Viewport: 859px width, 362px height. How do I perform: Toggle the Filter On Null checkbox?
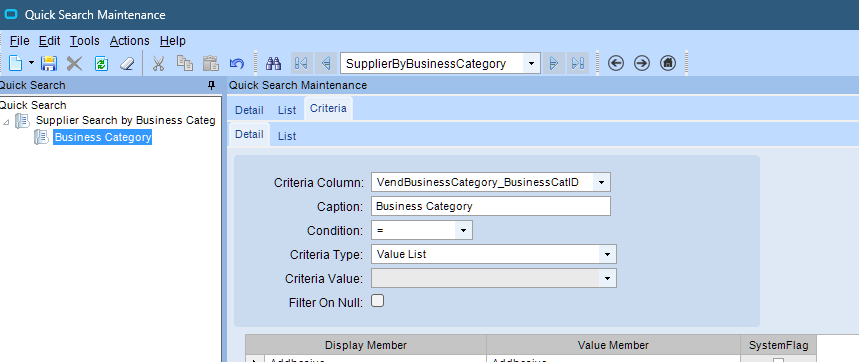pos(377,301)
